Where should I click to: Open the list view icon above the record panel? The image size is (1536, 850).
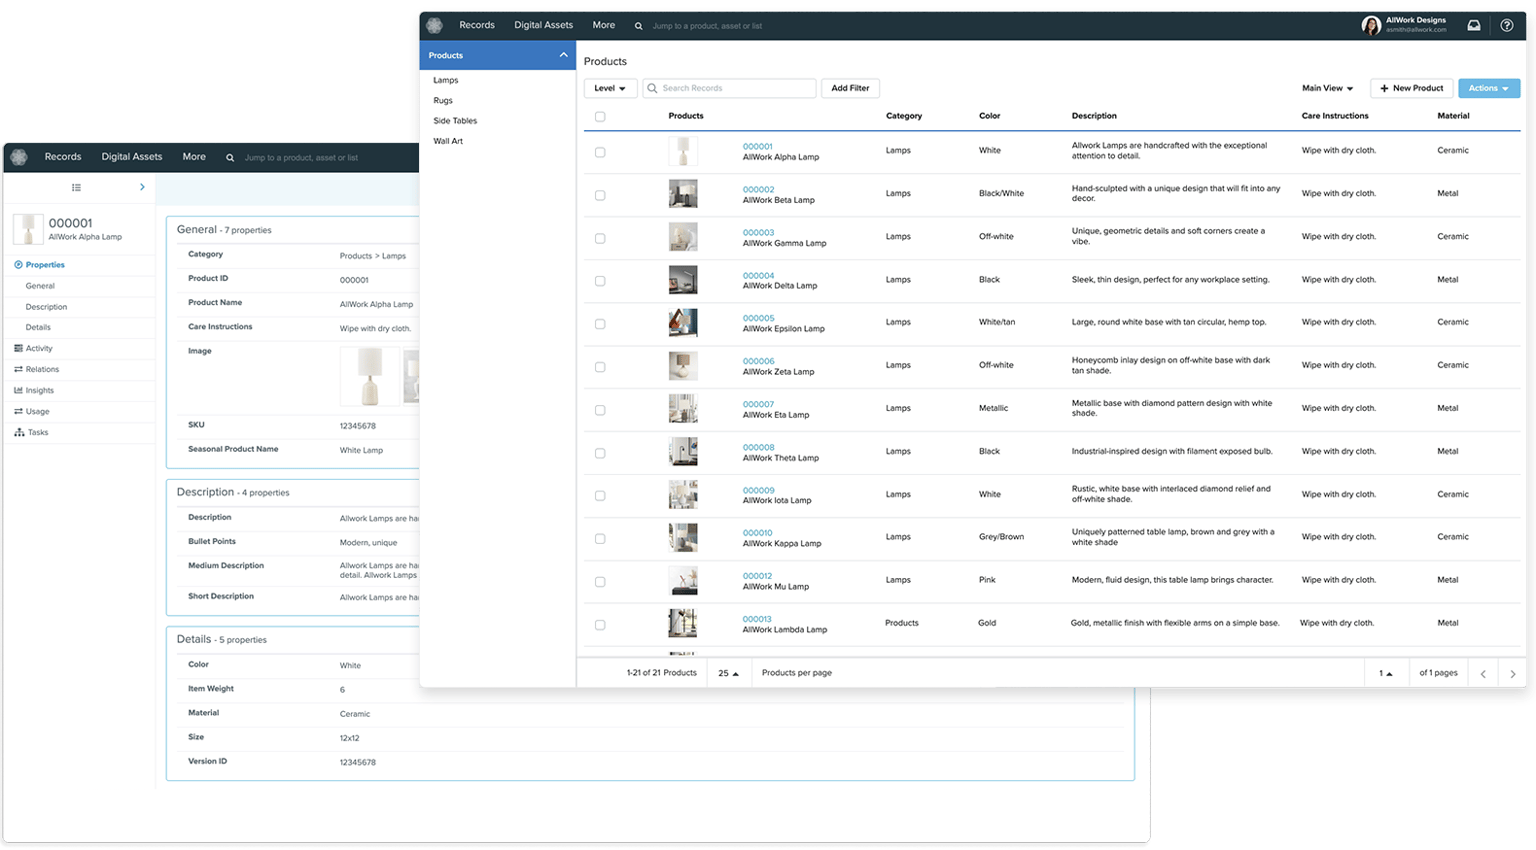[75, 187]
